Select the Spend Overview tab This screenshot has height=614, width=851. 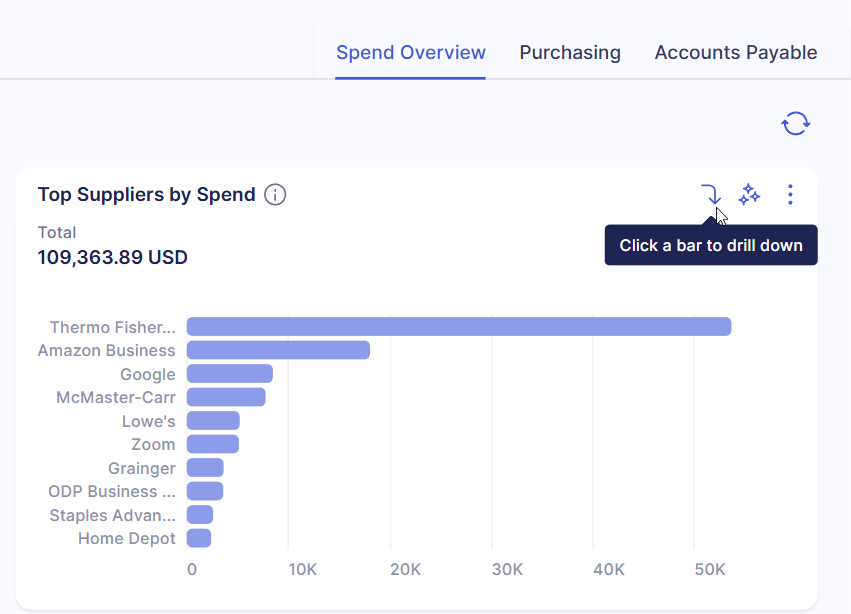coord(411,53)
